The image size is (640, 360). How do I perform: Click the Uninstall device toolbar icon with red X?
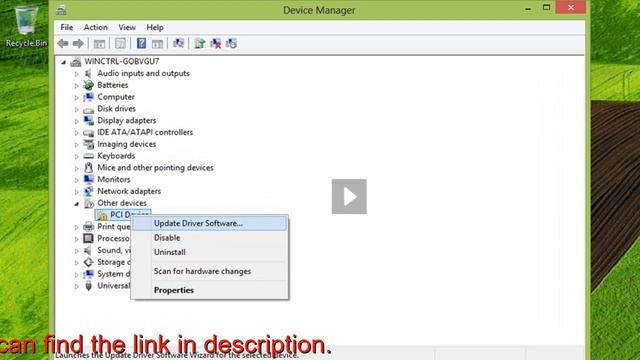pos(216,43)
